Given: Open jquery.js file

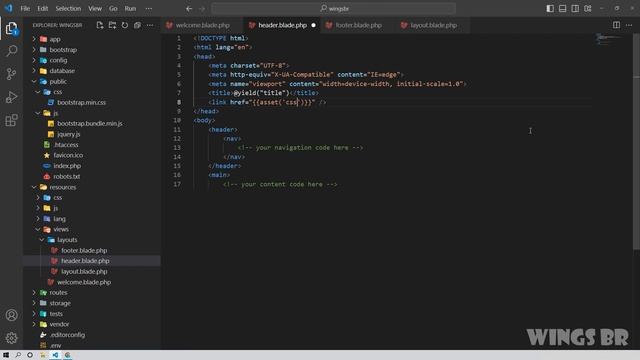Looking at the screenshot, I should click(x=69, y=134).
